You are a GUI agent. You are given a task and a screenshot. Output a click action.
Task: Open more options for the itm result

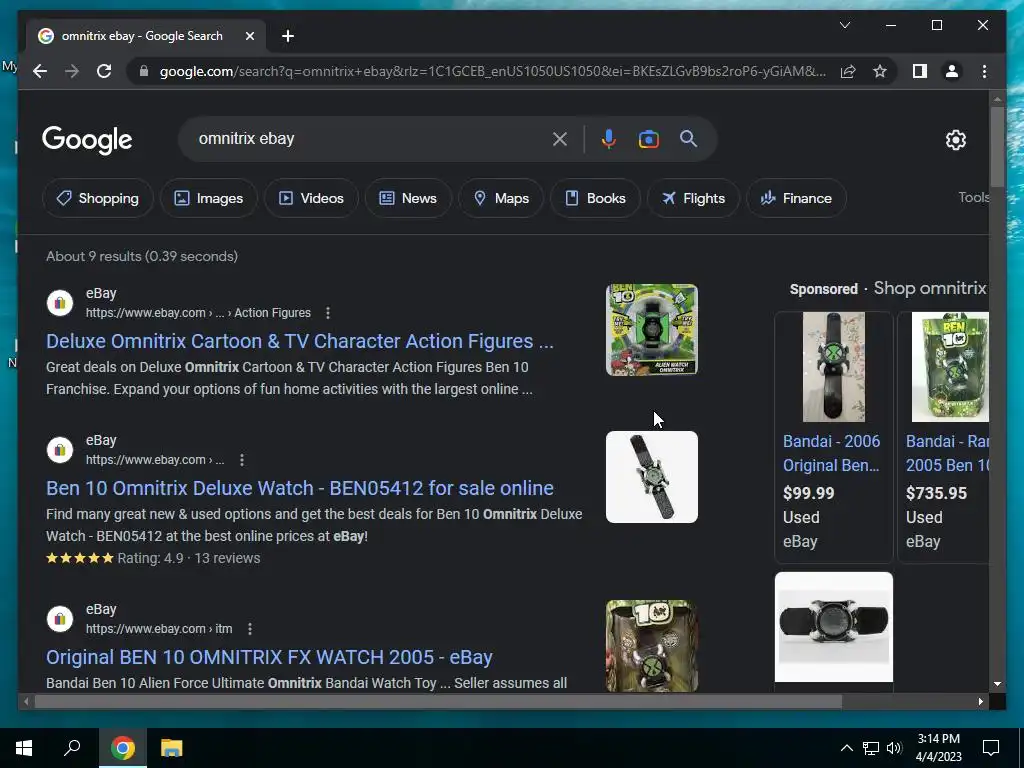[x=250, y=629]
